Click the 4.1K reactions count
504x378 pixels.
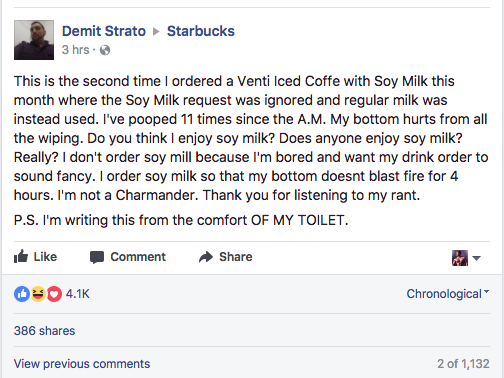click(x=78, y=294)
